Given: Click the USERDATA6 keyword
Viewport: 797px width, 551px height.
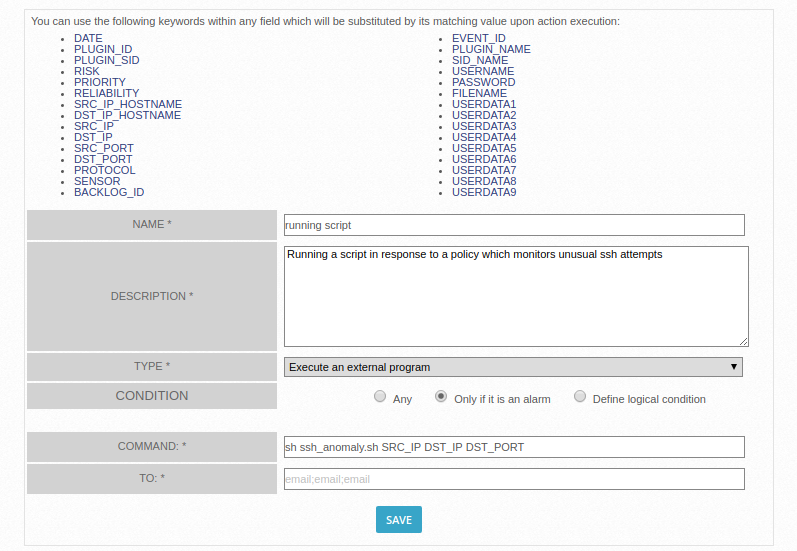Looking at the screenshot, I should [484, 159].
